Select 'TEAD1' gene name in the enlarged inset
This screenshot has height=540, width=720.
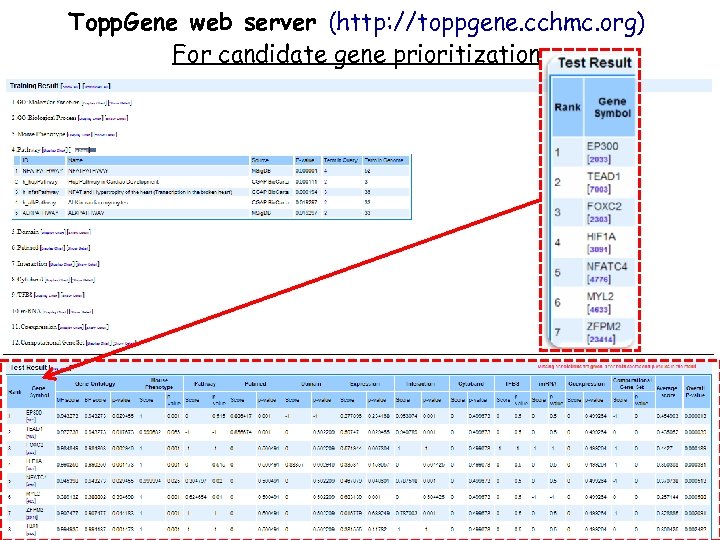coord(603,176)
